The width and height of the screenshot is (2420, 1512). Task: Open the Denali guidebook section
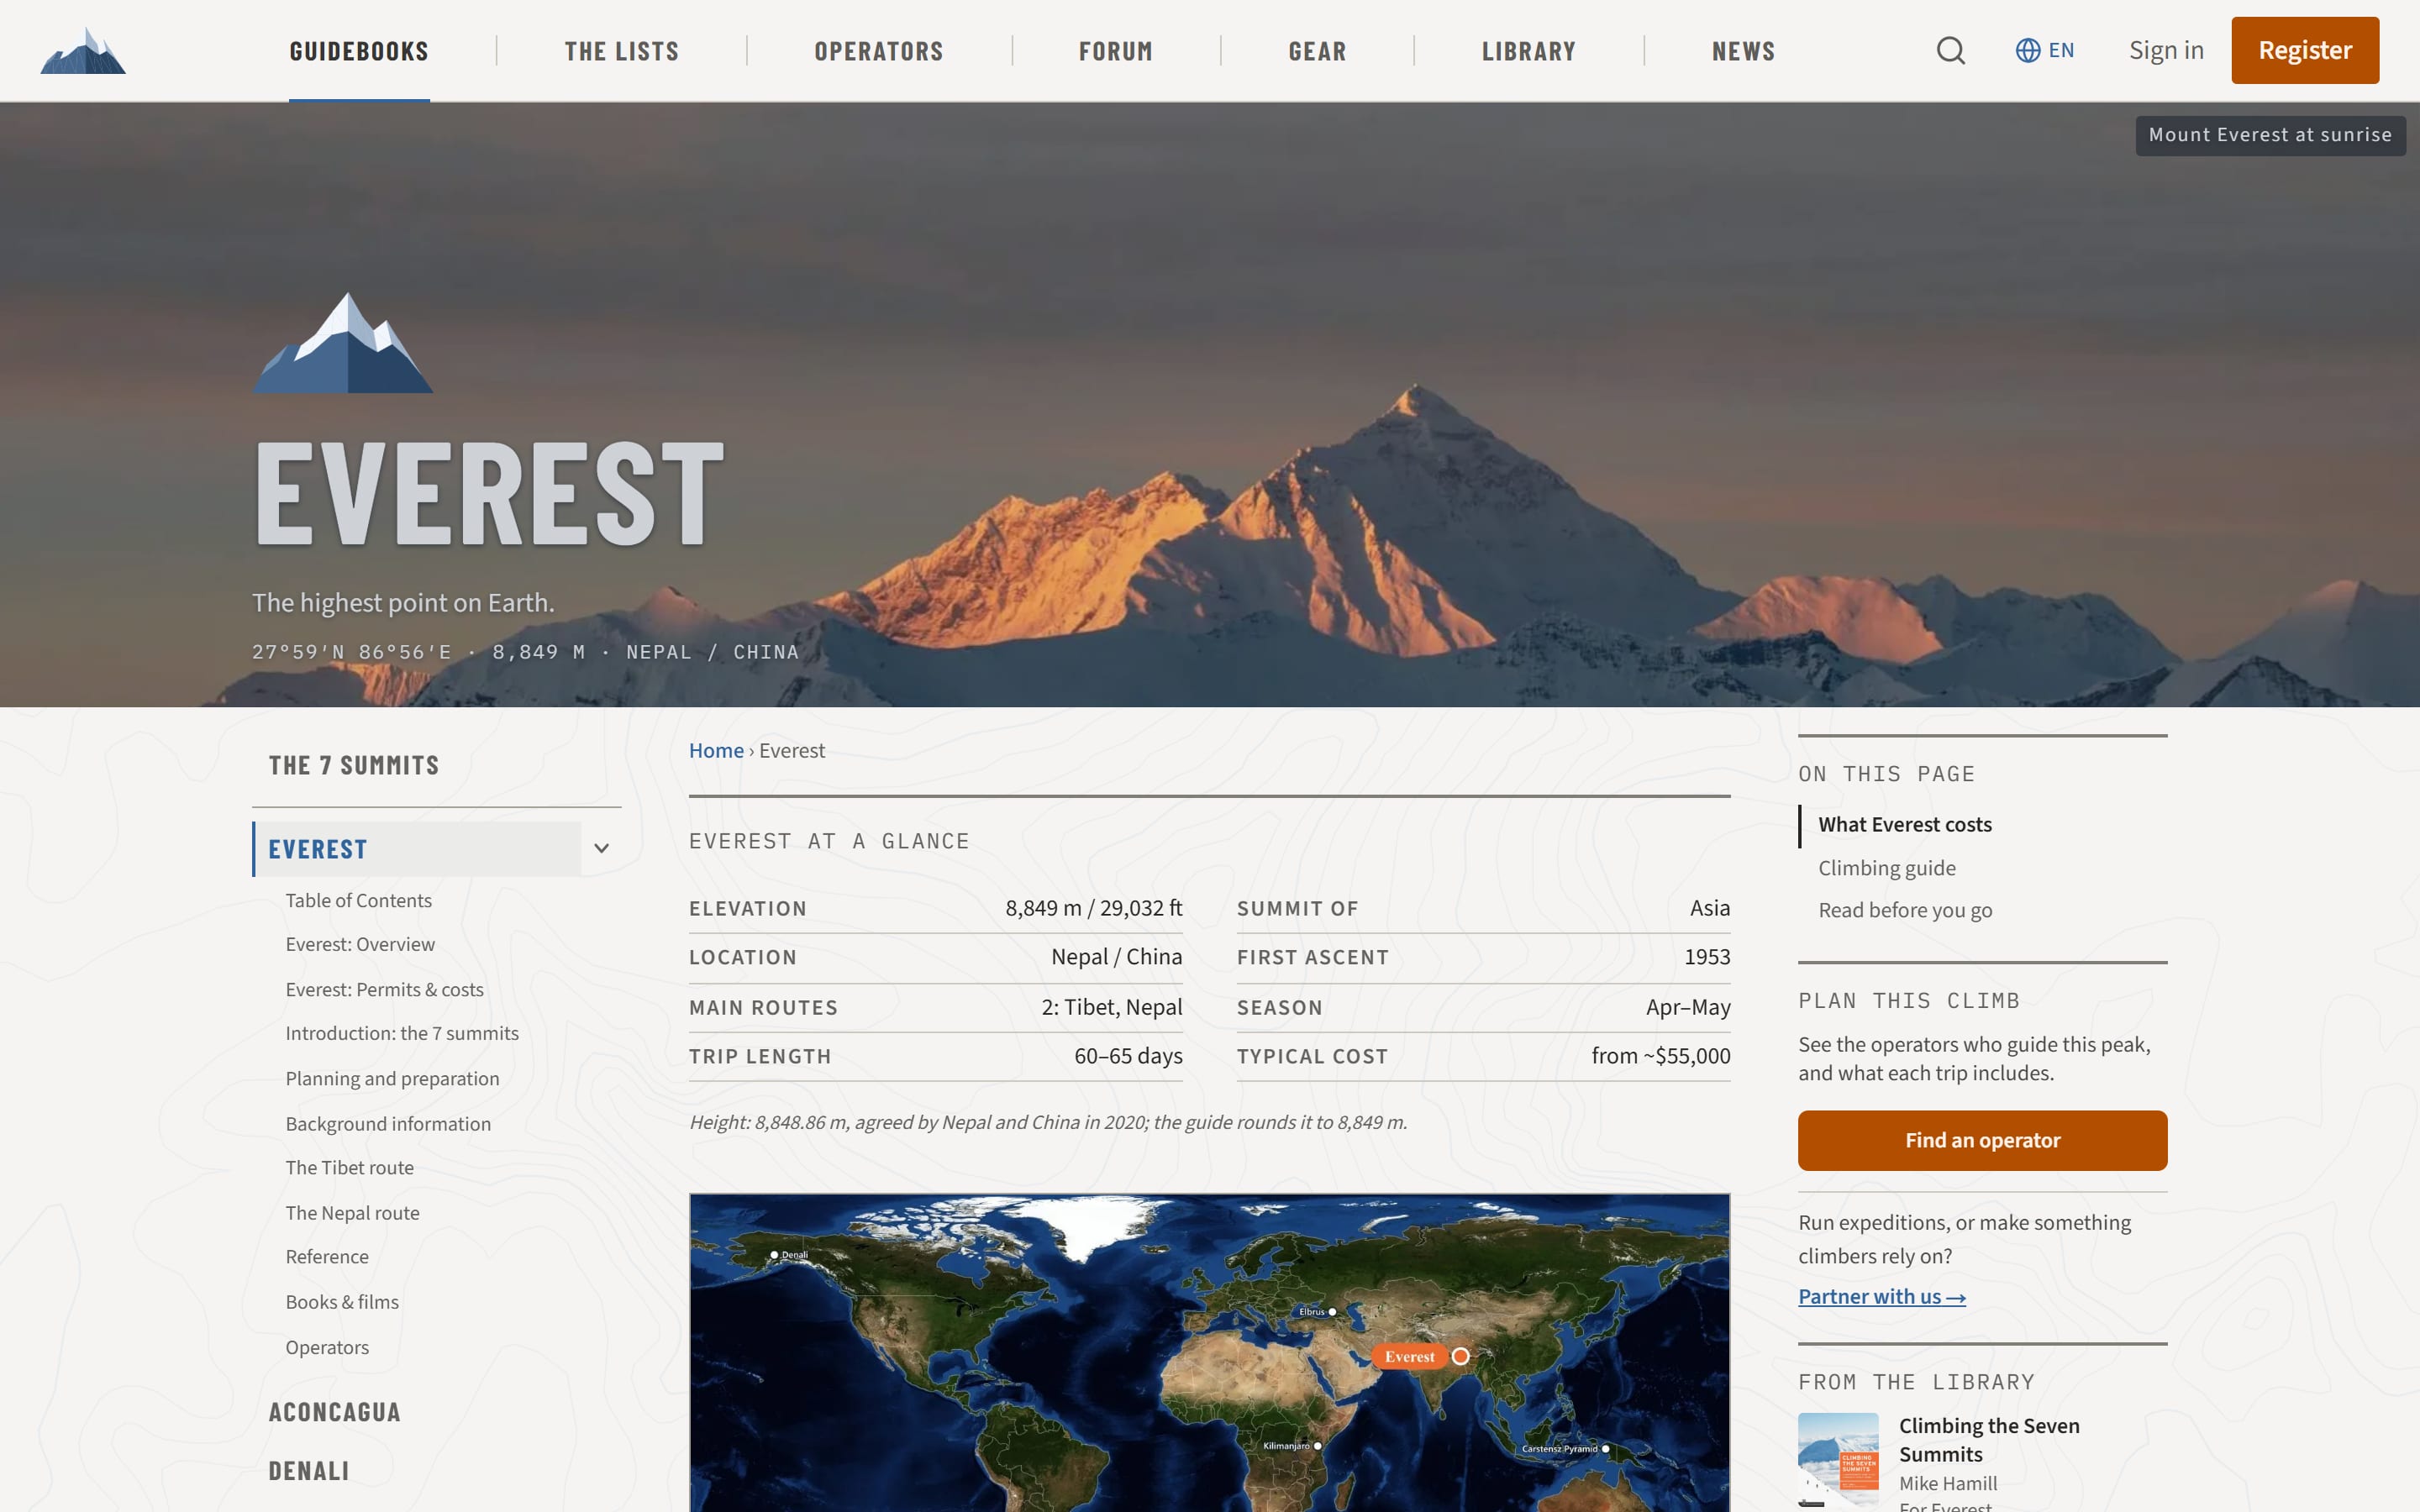(309, 1471)
